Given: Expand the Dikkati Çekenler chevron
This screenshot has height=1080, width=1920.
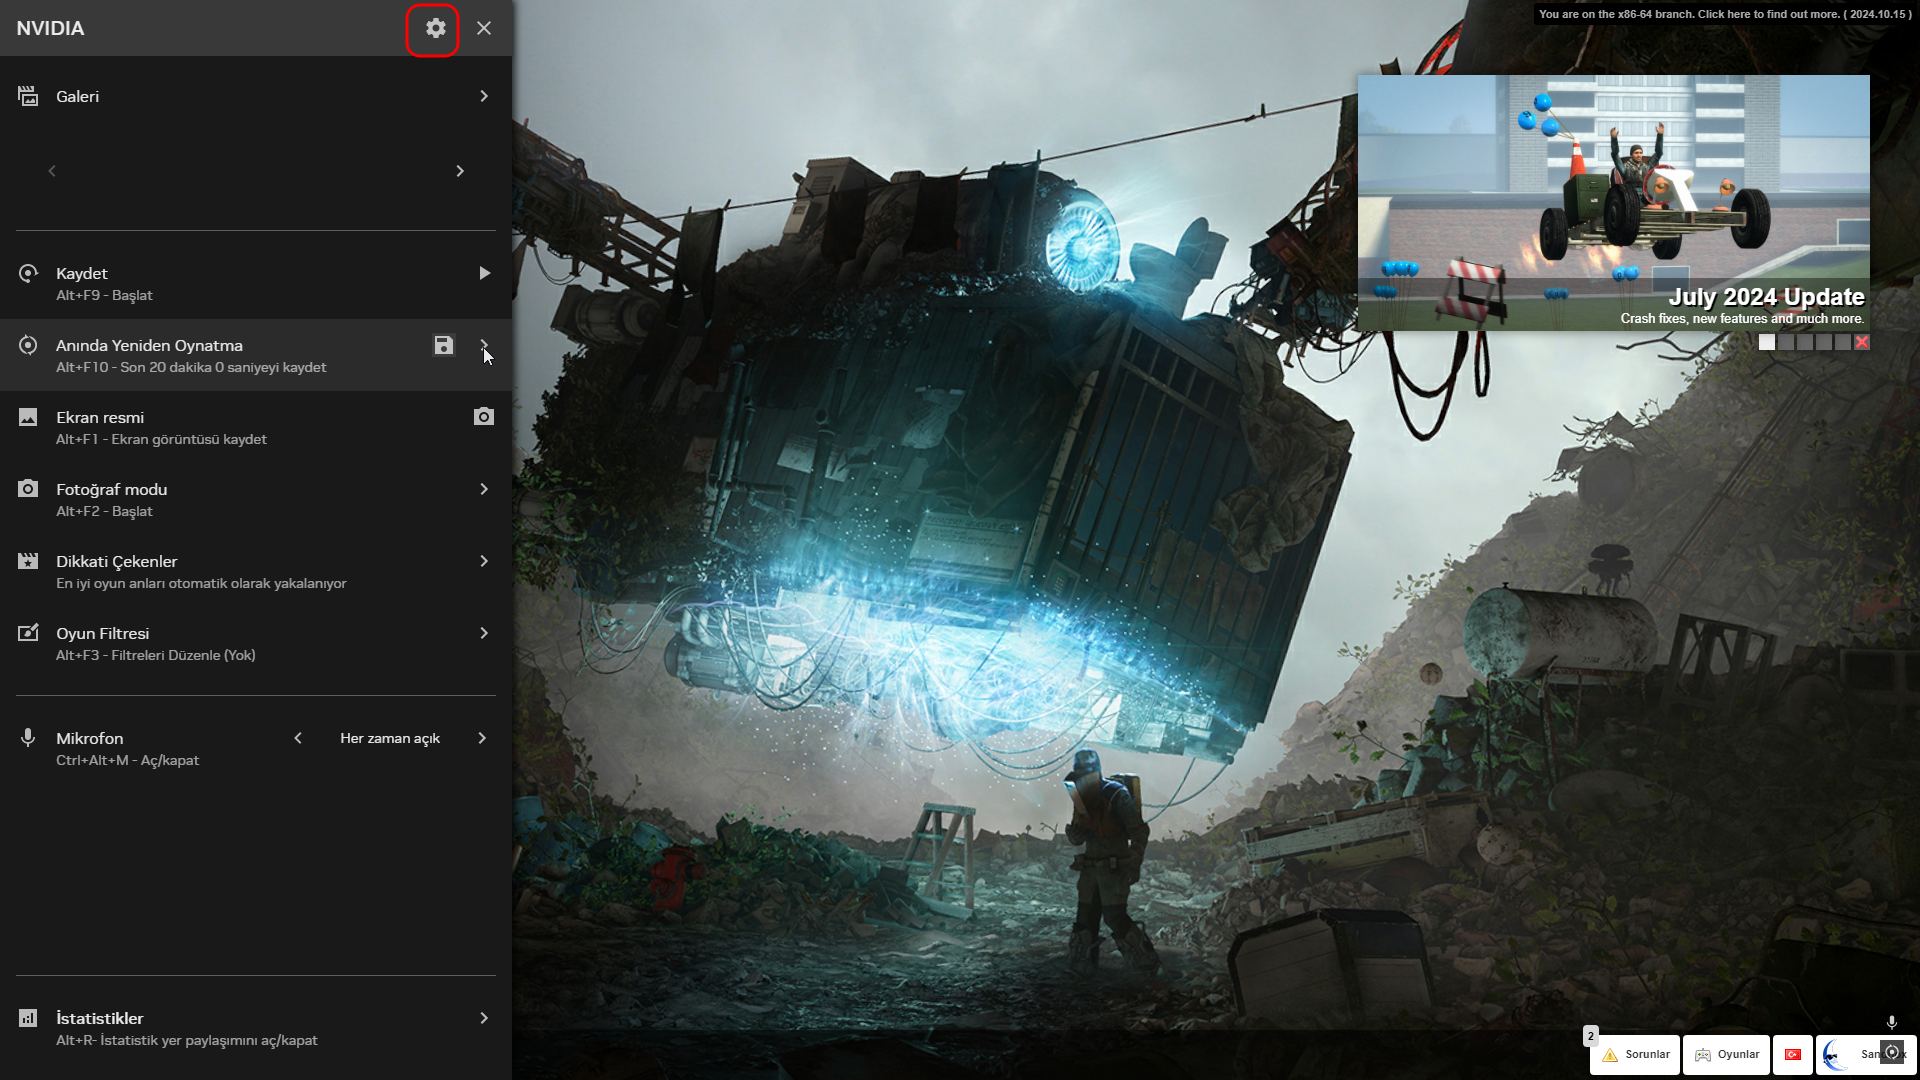Looking at the screenshot, I should pos(484,561).
